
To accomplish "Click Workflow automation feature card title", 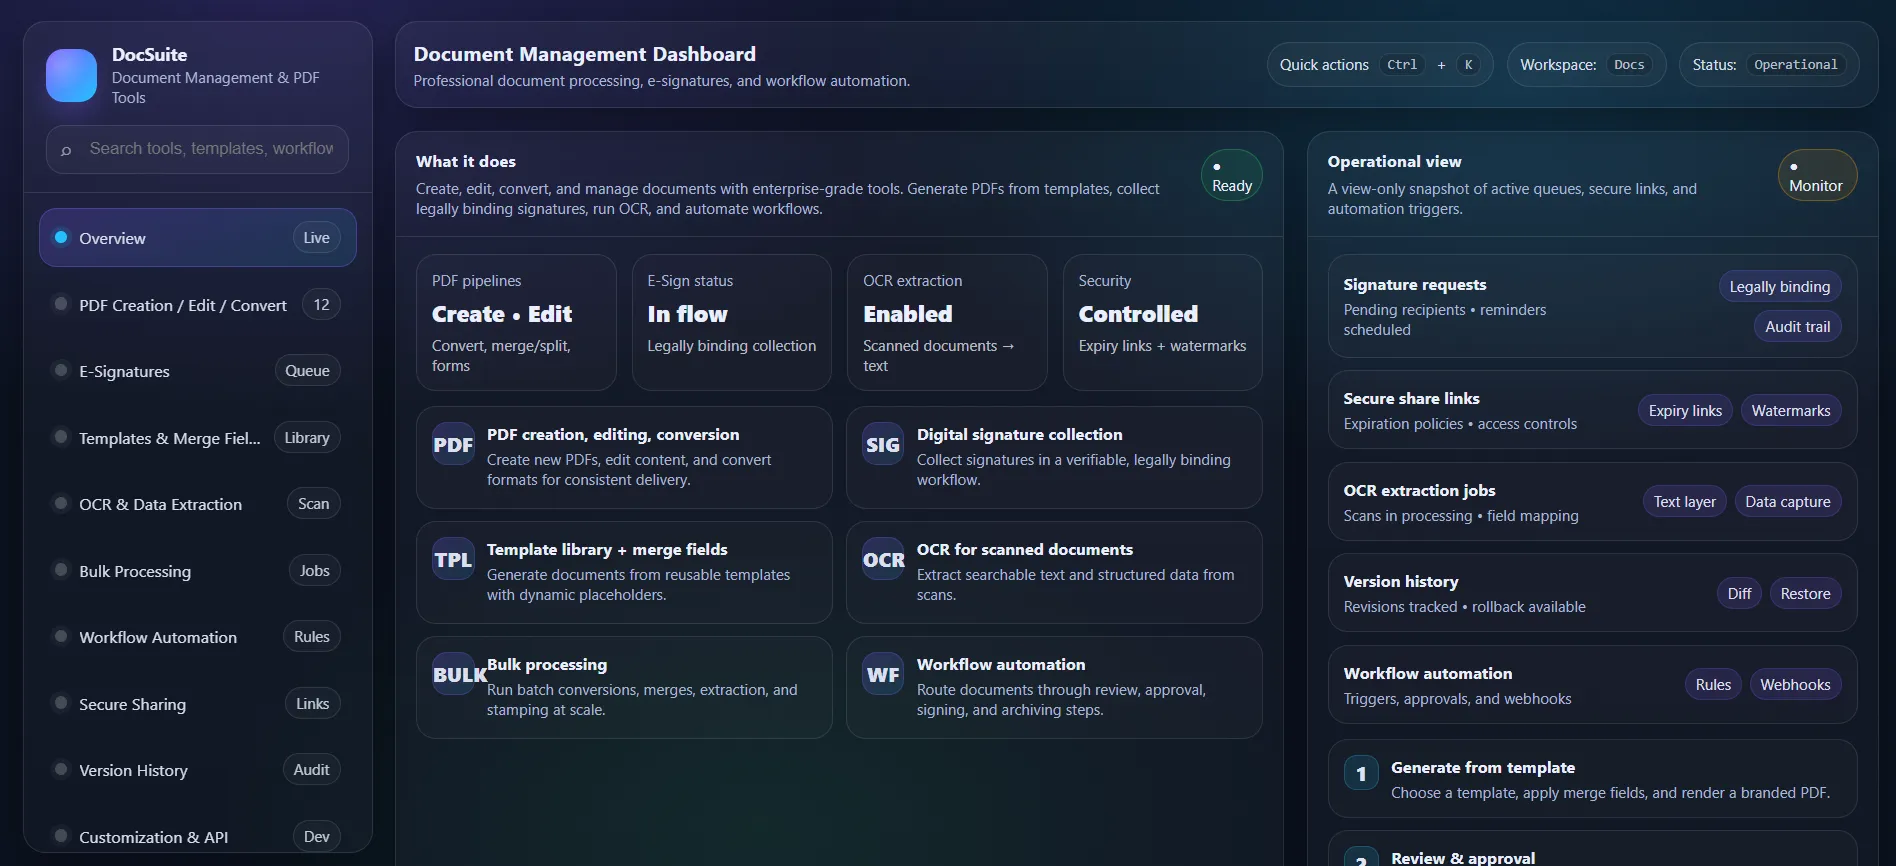I will coord(1001,665).
